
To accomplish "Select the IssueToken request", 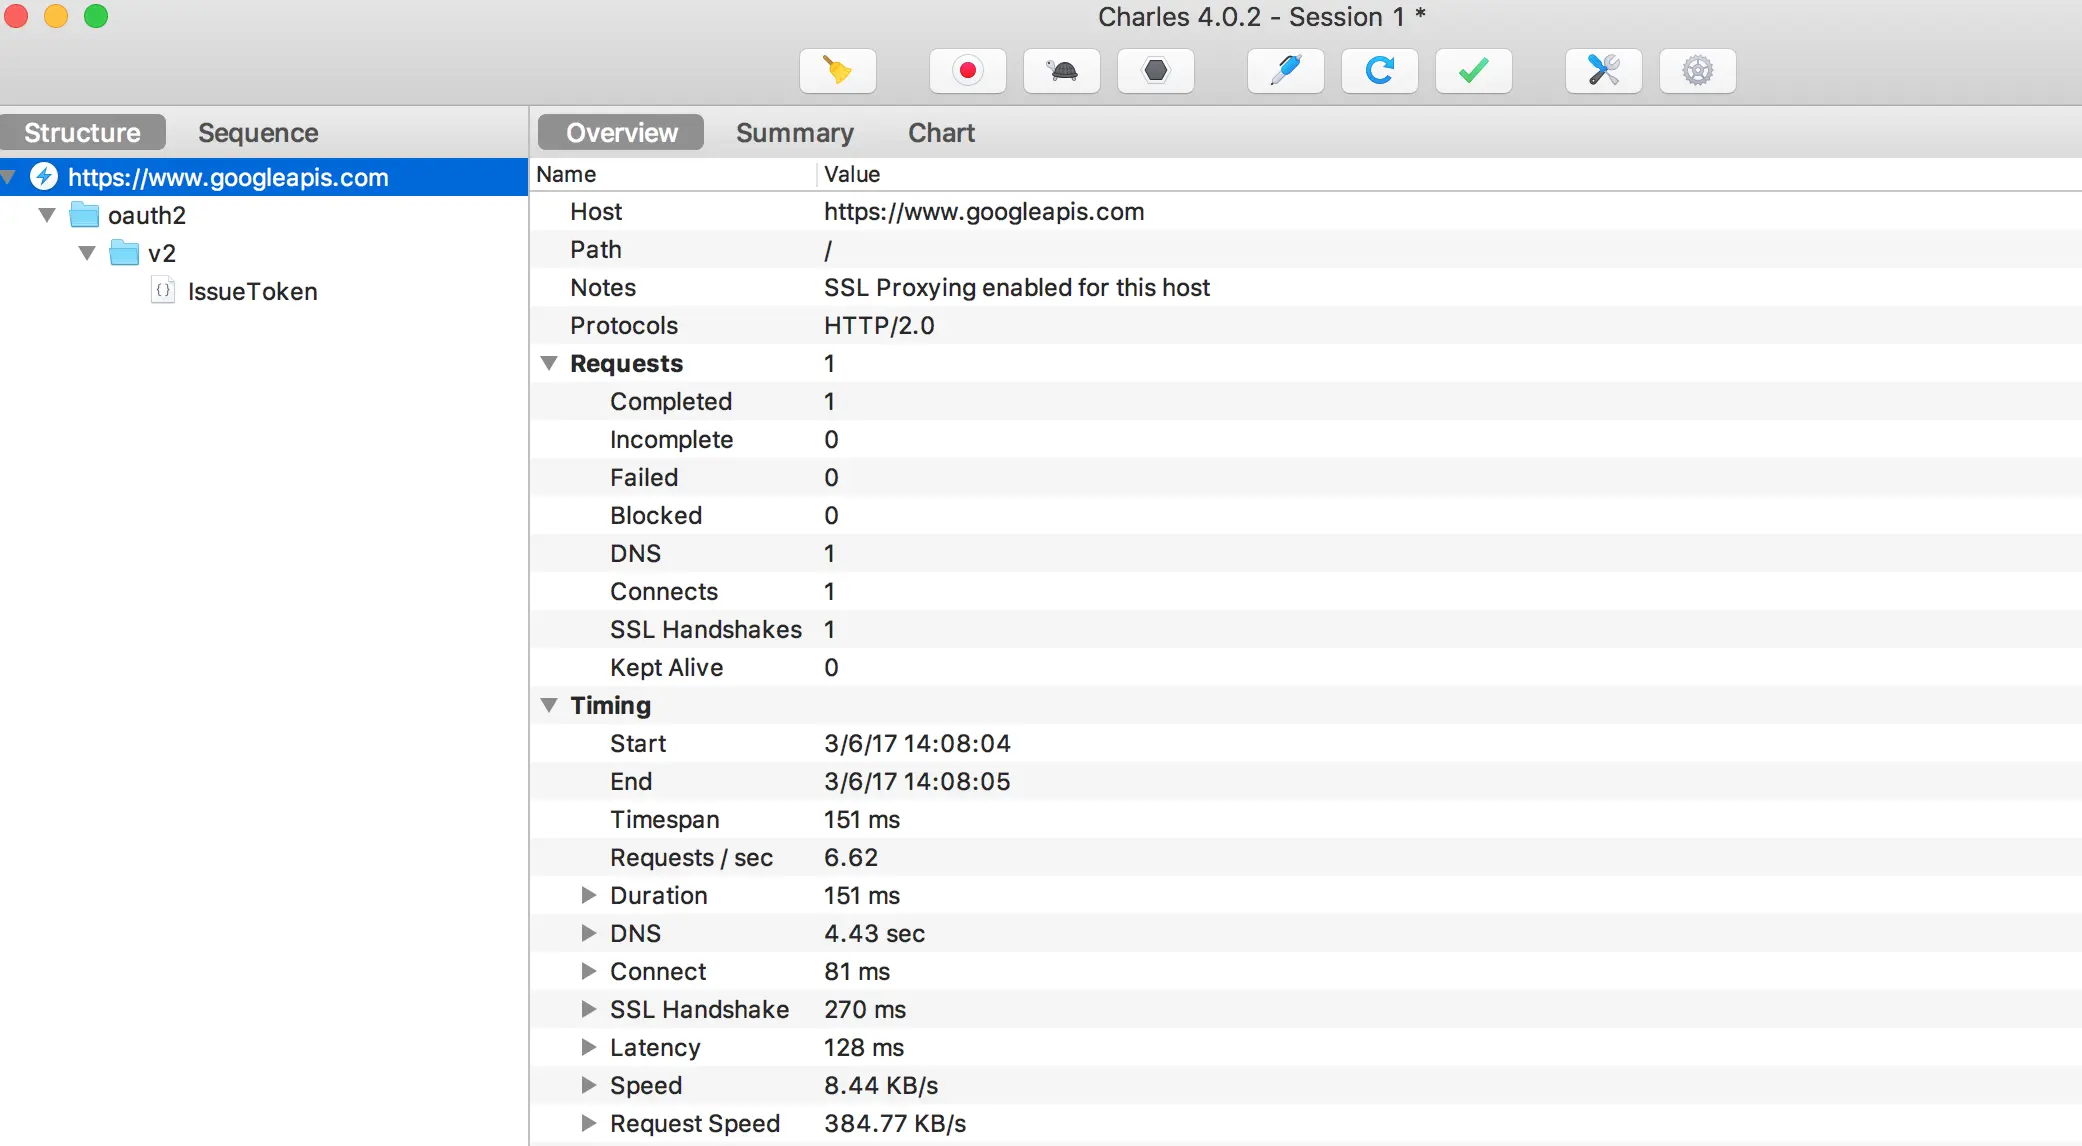I will pyautogui.click(x=252, y=291).
